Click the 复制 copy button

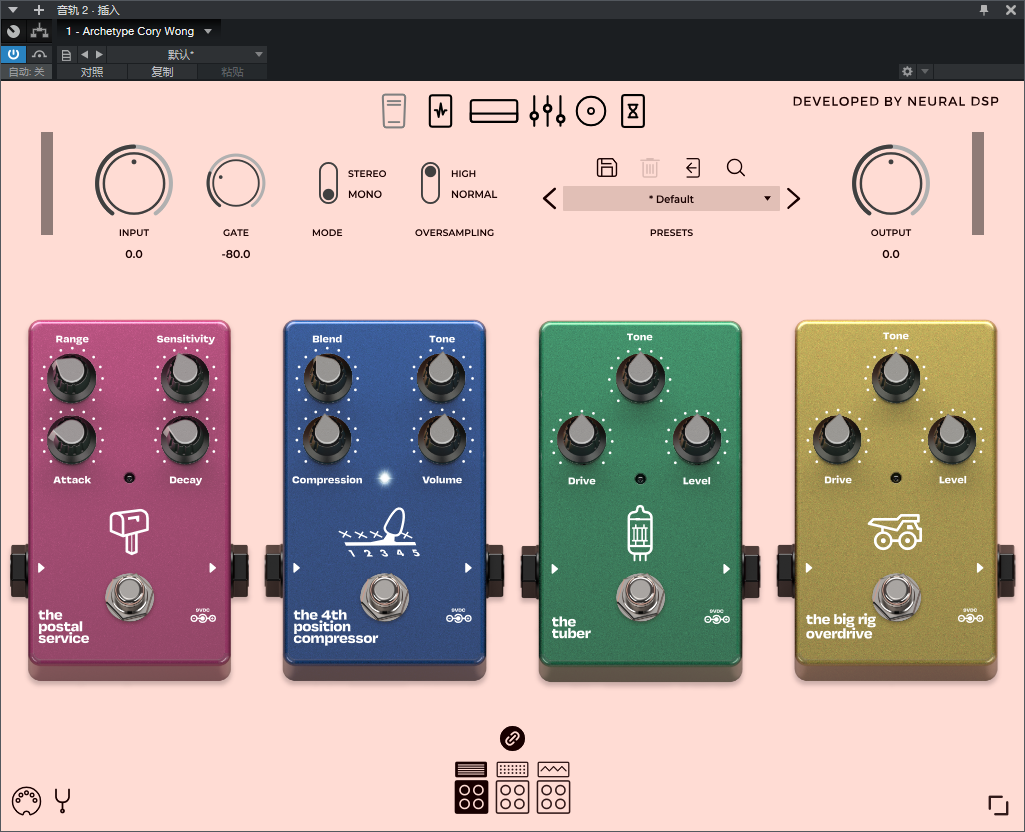point(162,72)
